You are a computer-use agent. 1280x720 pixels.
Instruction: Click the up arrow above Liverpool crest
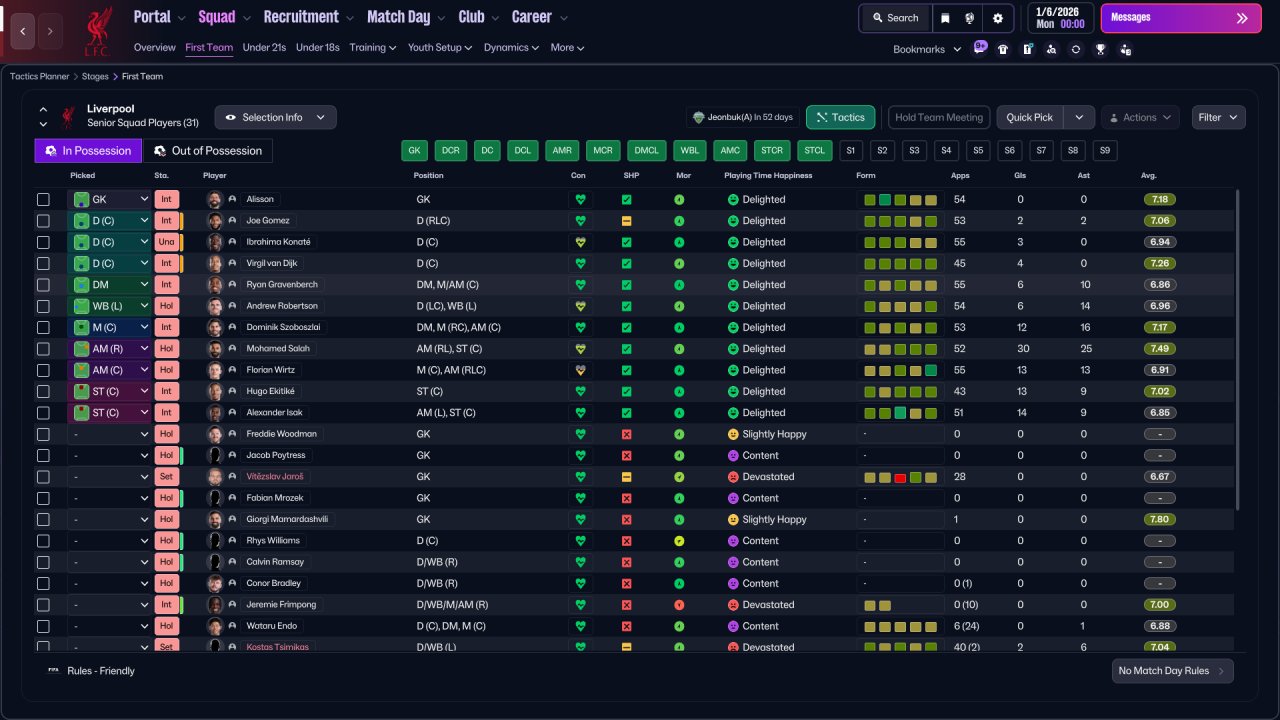tap(43, 110)
